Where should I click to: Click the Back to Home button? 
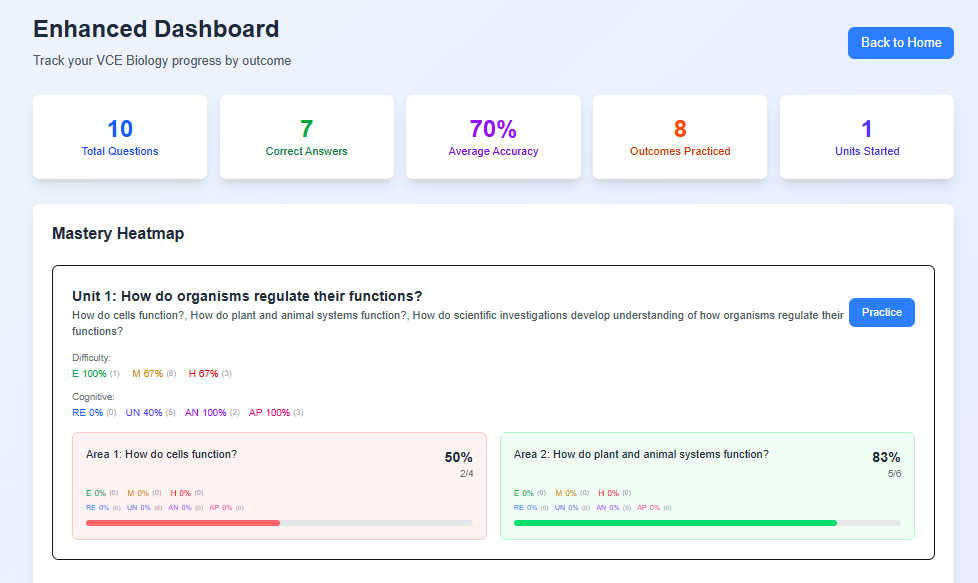tap(900, 43)
